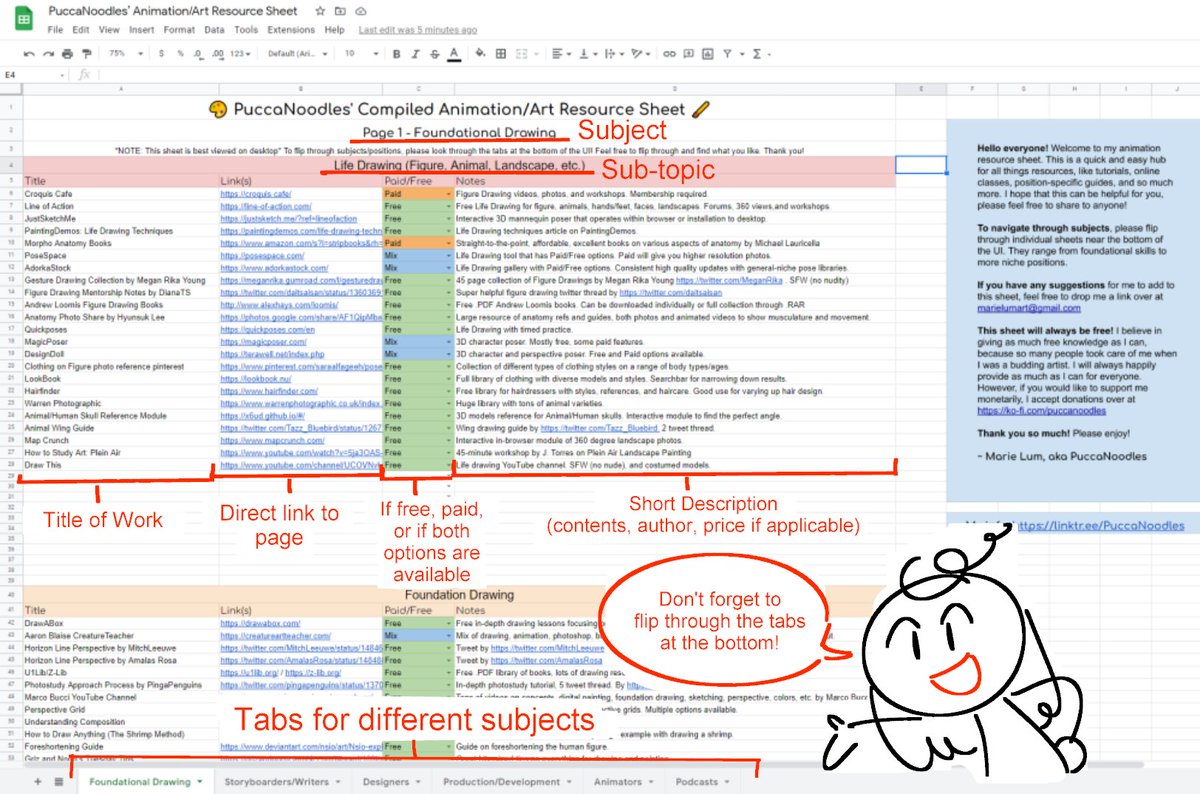1200x794 pixels.
Task: Open vertical align options
Action: click(588, 53)
